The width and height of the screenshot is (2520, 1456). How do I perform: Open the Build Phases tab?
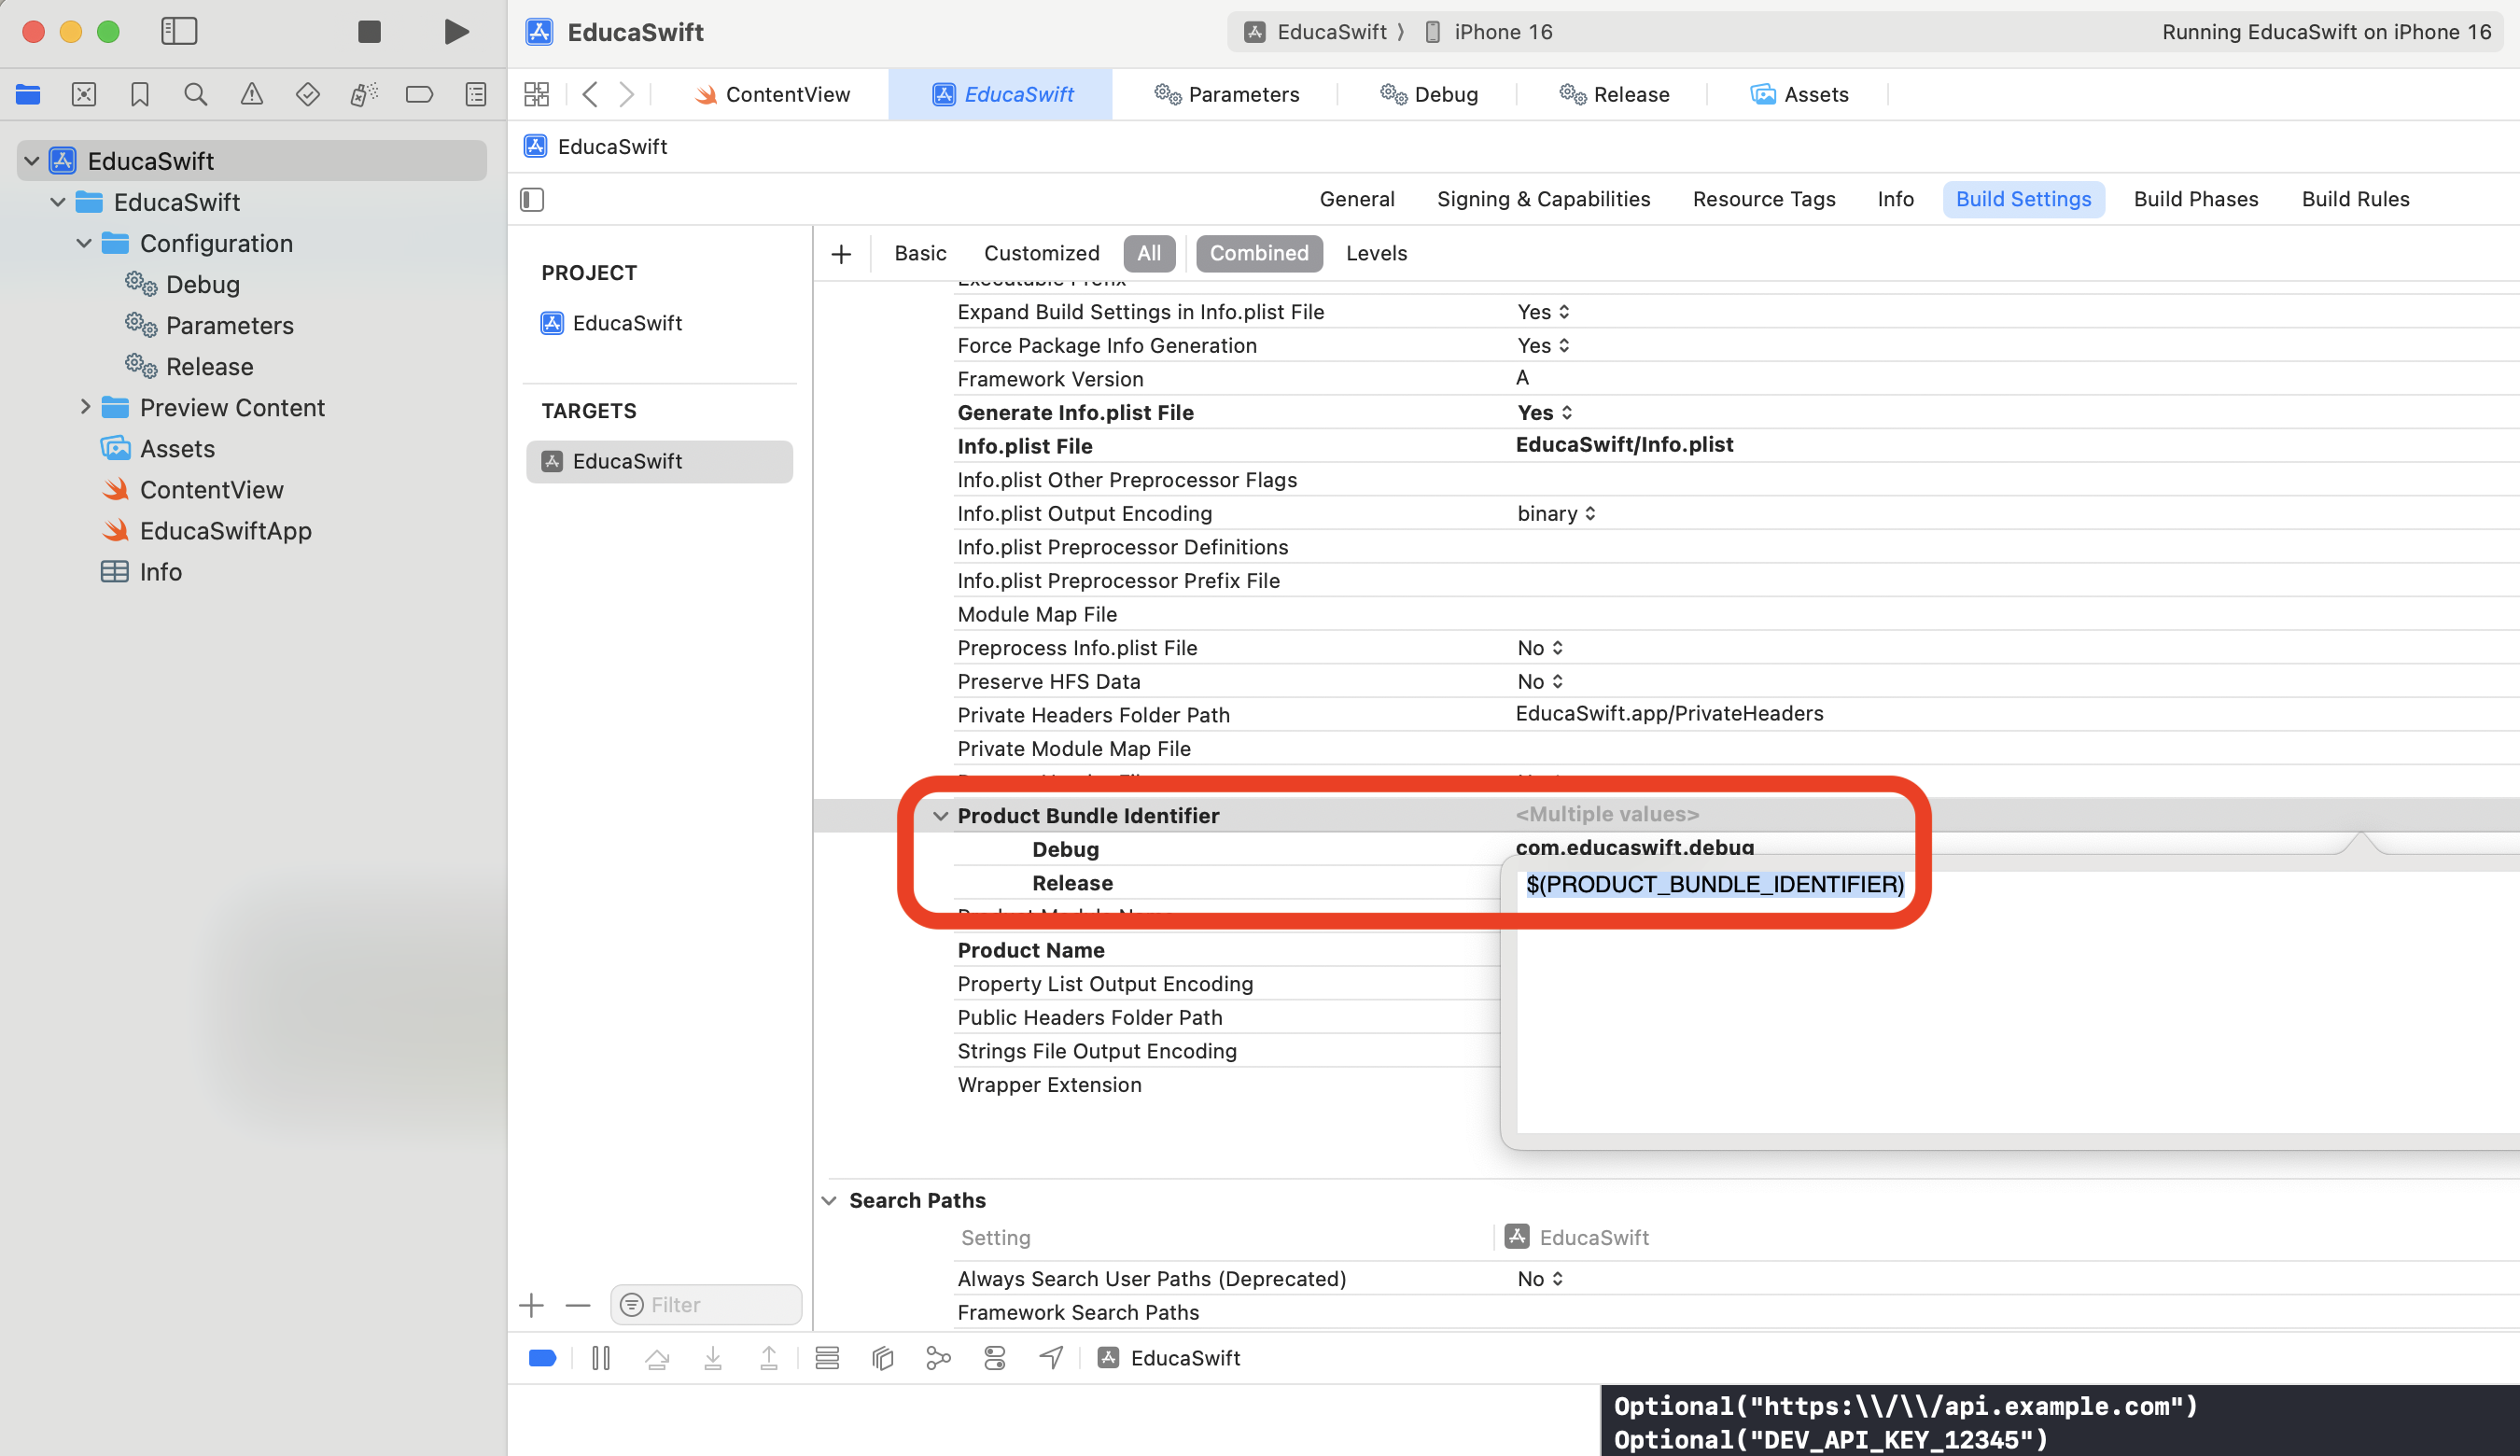point(2196,199)
